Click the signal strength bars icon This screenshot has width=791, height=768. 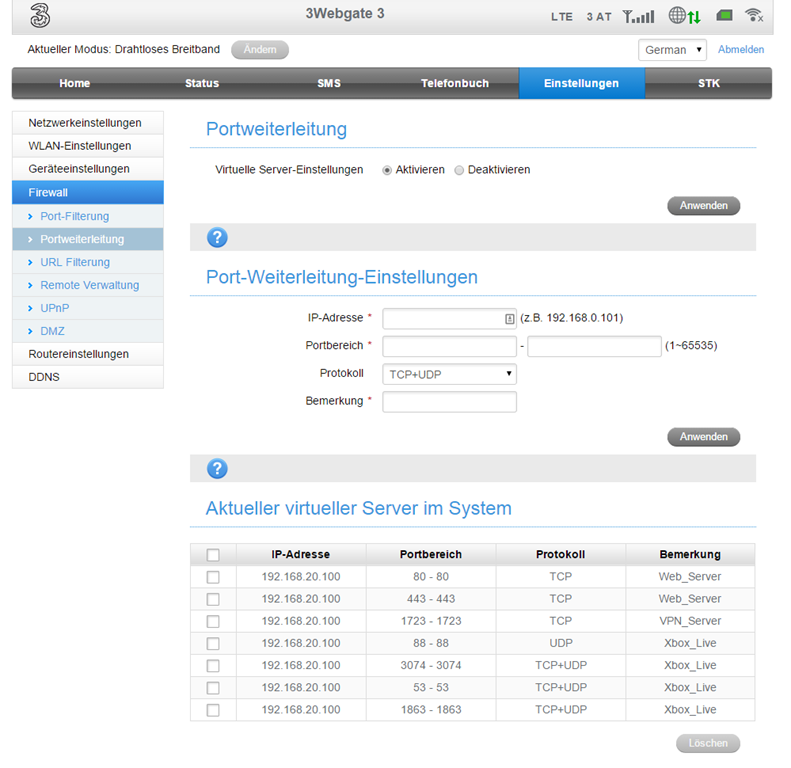[638, 17]
